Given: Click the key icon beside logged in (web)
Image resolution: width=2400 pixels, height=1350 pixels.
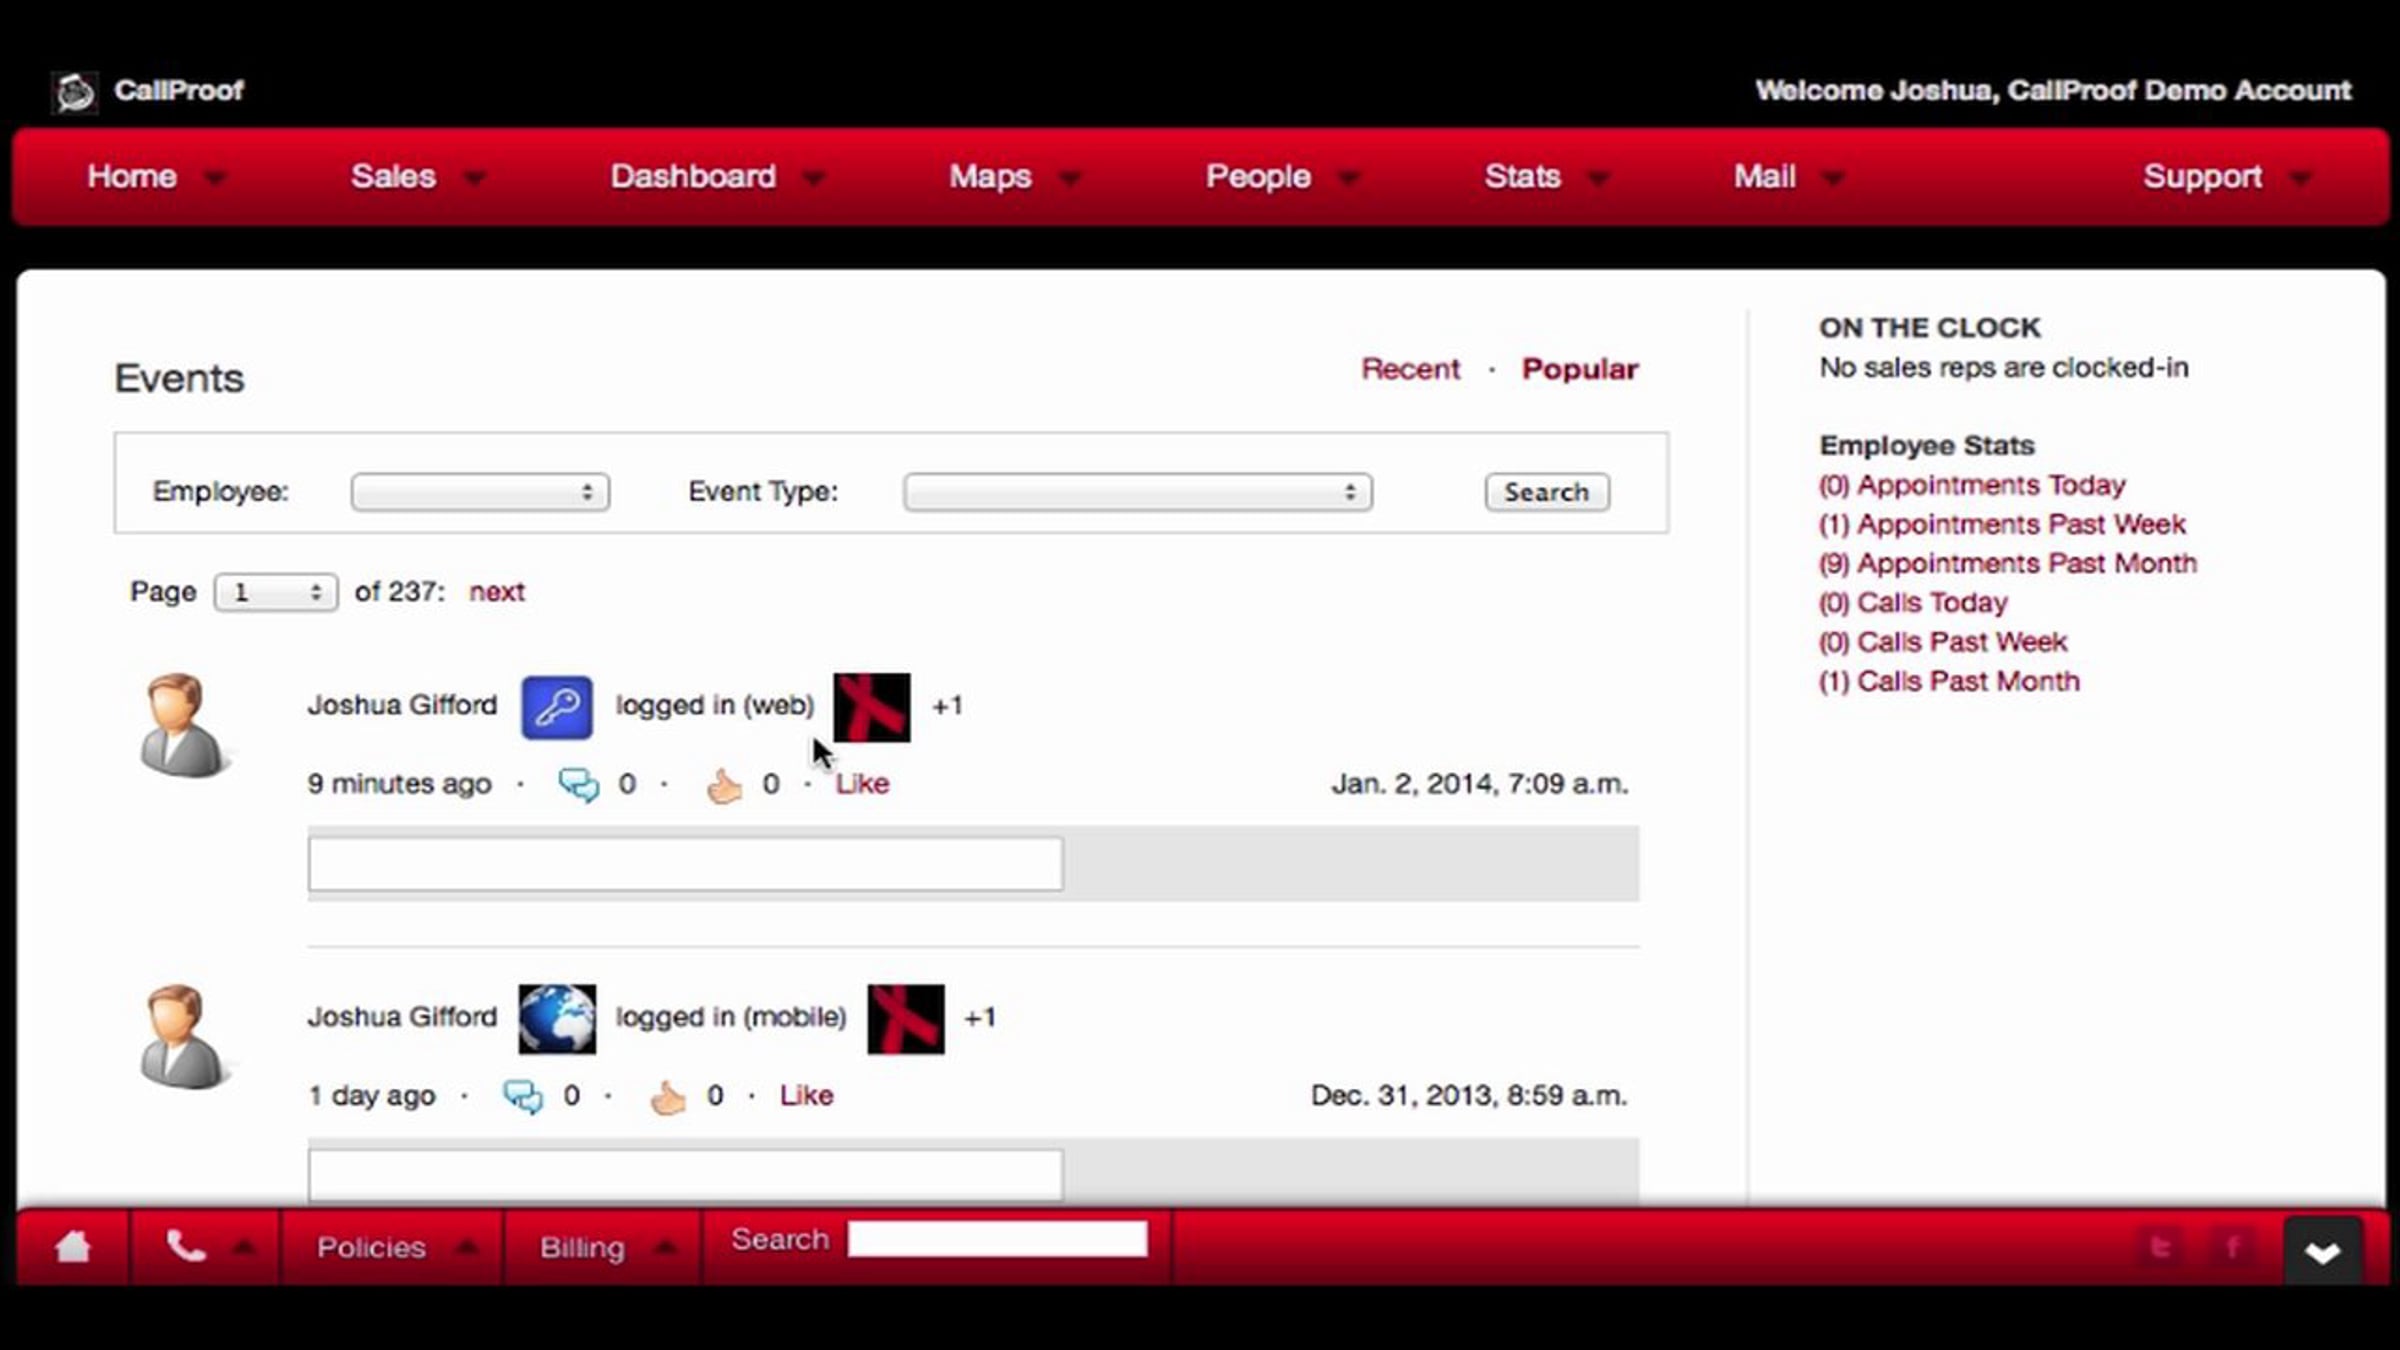Looking at the screenshot, I should click(557, 707).
